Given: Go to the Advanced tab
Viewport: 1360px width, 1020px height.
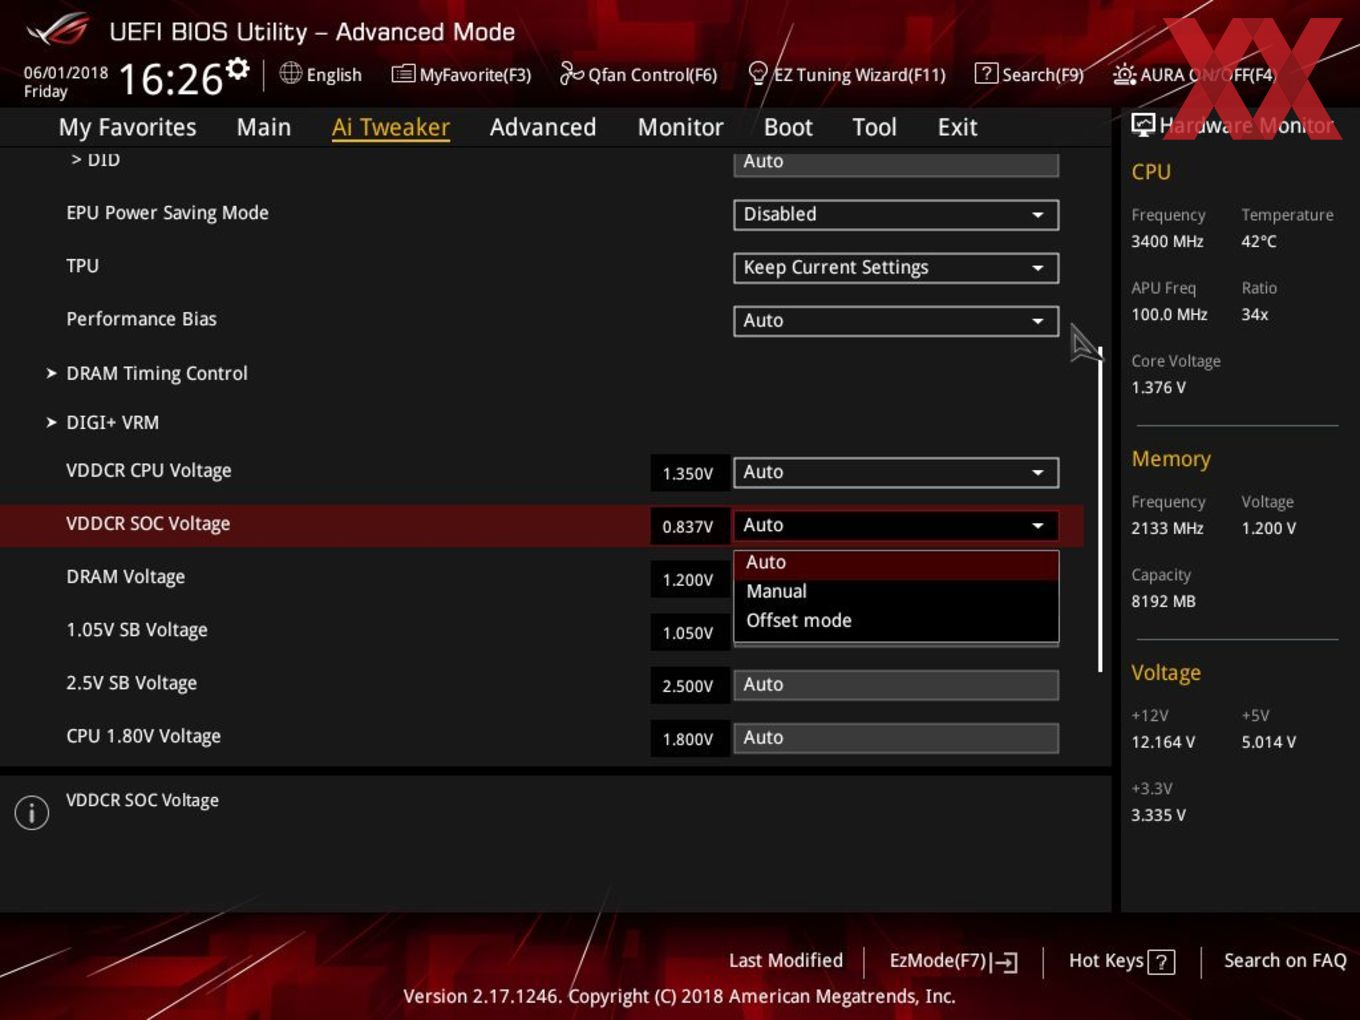Looking at the screenshot, I should pyautogui.click(x=543, y=127).
